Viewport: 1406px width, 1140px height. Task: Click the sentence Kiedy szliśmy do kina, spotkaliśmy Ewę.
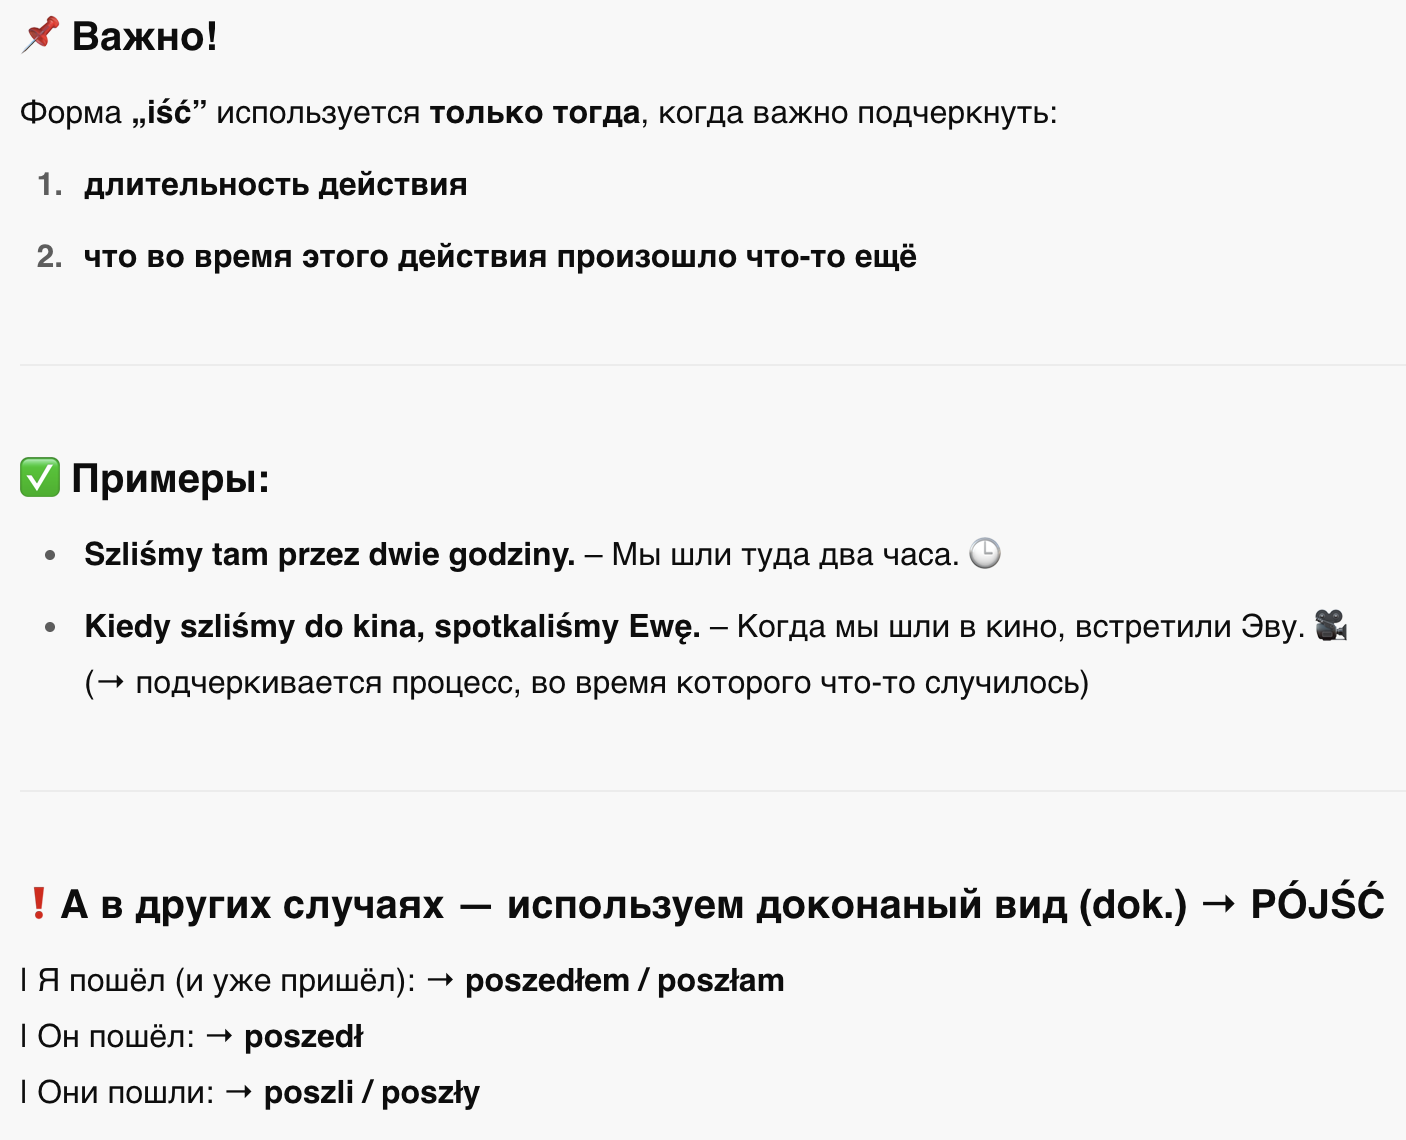392,626
